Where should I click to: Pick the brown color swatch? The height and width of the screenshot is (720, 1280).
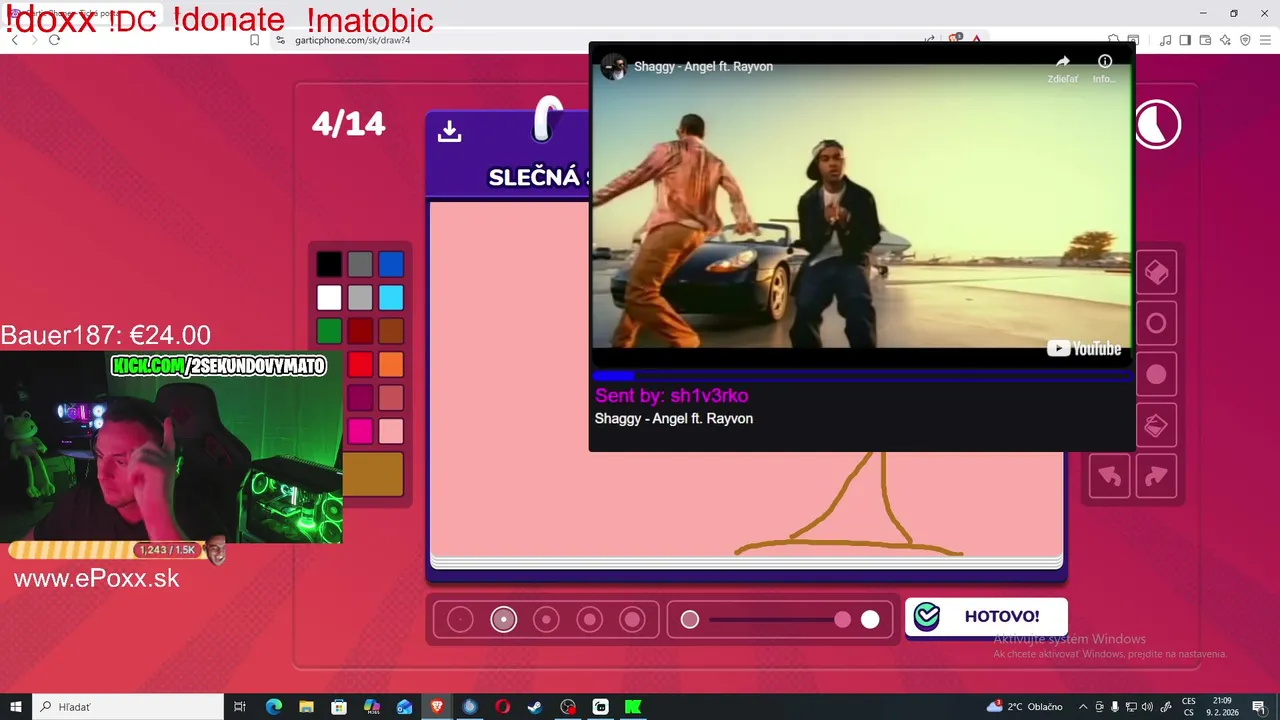pos(391,330)
